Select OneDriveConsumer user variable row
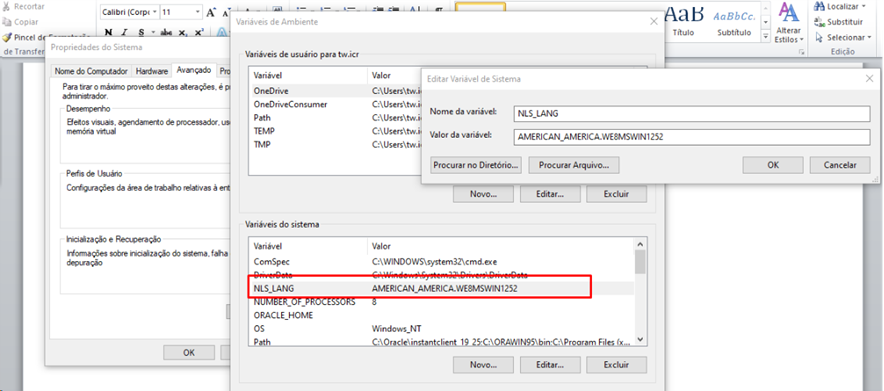This screenshot has height=391, width=884. 335,104
